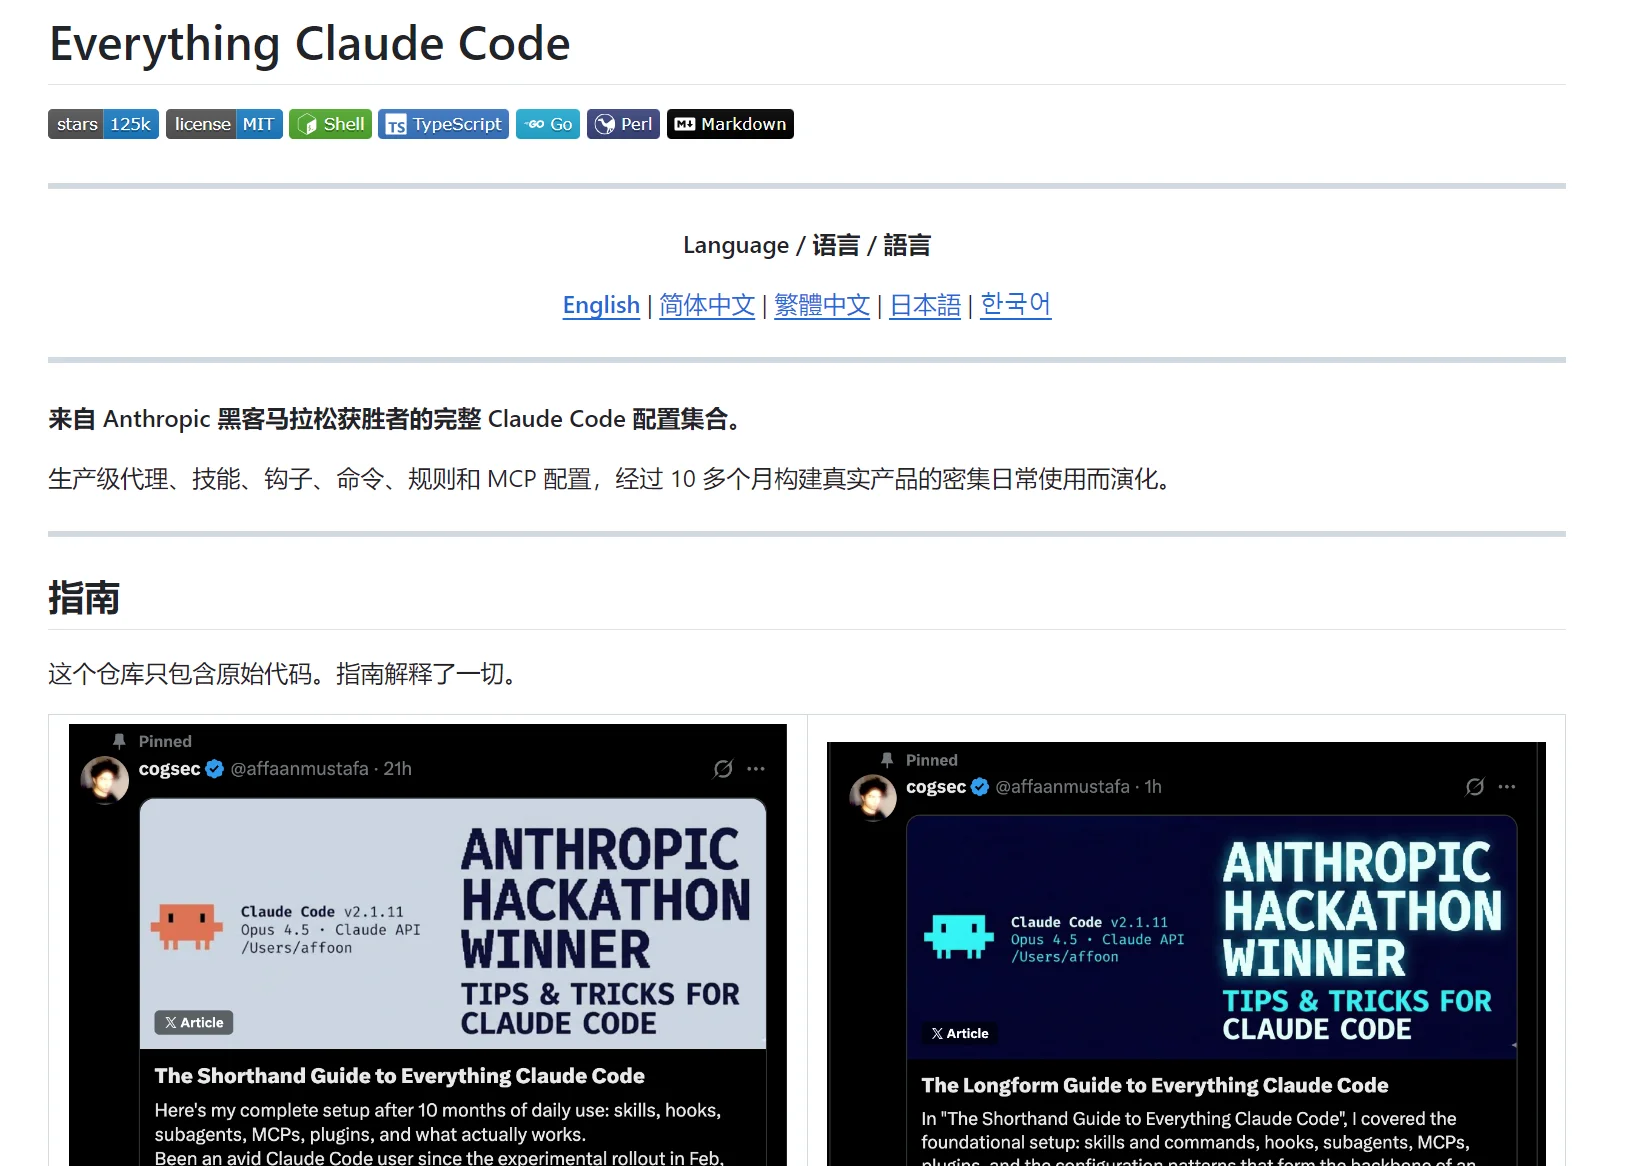The image size is (1625, 1166).
Task: Click the pin icon on the pinned tweet
Action: (x=119, y=740)
